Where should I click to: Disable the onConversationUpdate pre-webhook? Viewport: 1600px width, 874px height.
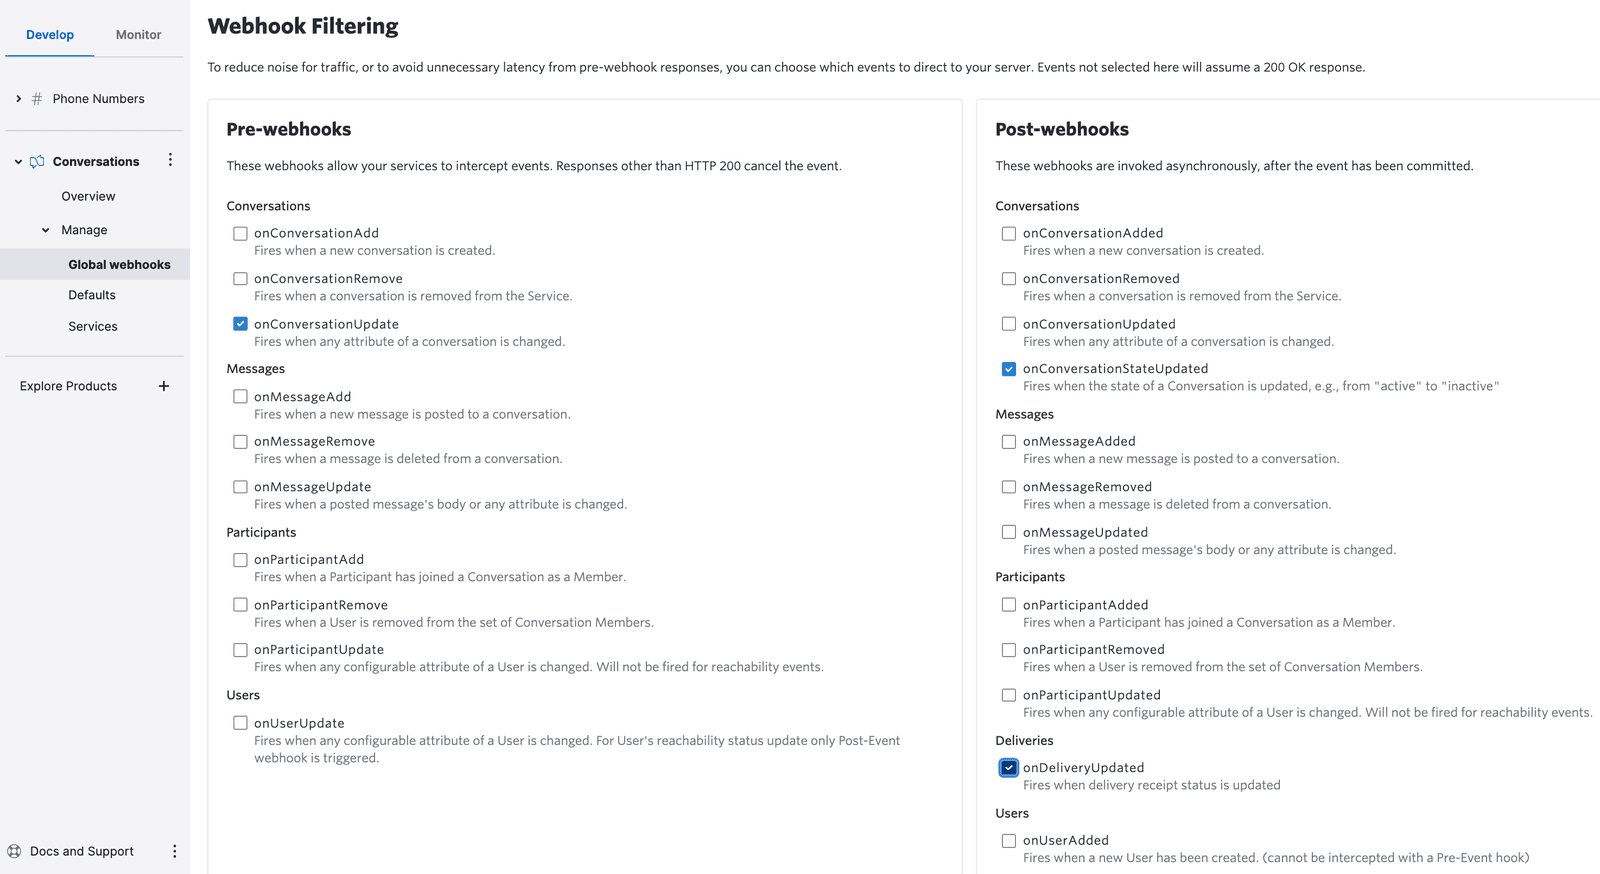click(x=240, y=323)
